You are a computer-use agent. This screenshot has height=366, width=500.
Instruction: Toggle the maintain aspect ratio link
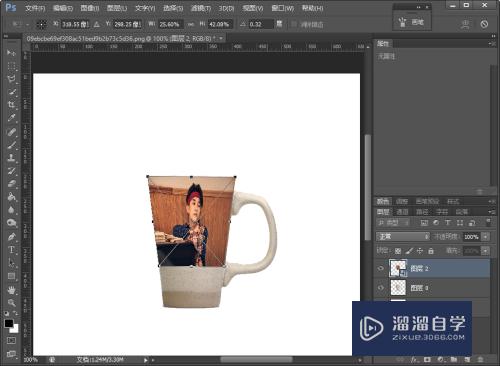[191, 24]
